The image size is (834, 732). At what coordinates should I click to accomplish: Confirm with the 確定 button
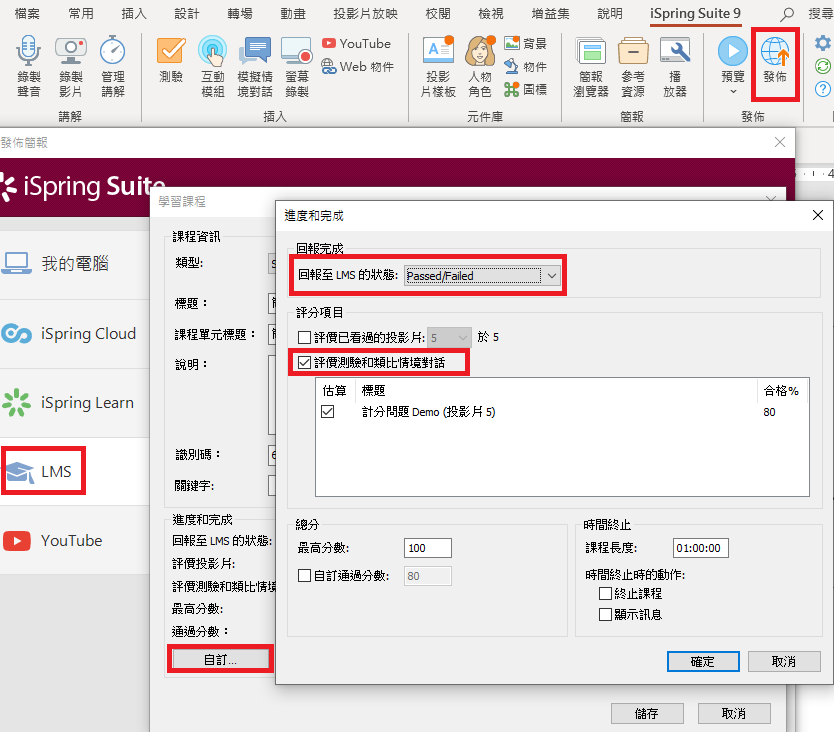tap(703, 661)
